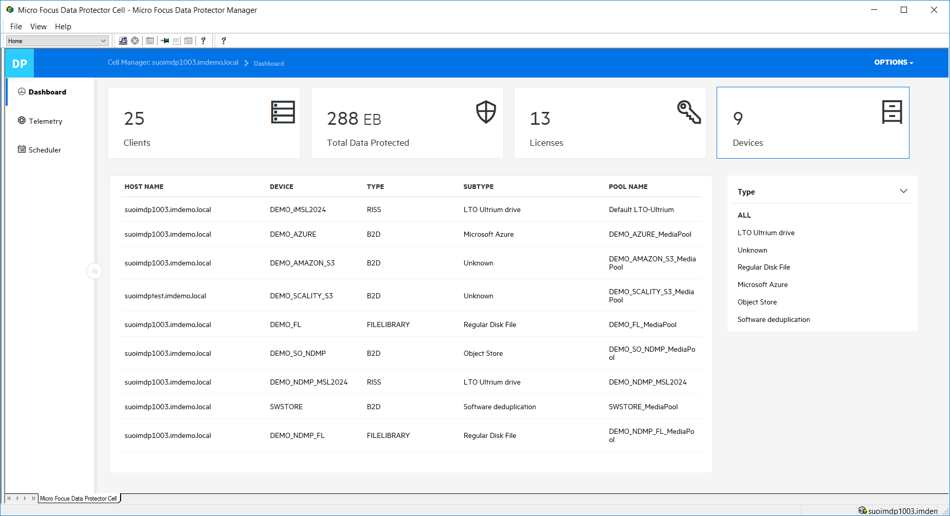Click the Telemetry gear icon in the sidebar
Screen dimensions: 950x516
[22, 121]
